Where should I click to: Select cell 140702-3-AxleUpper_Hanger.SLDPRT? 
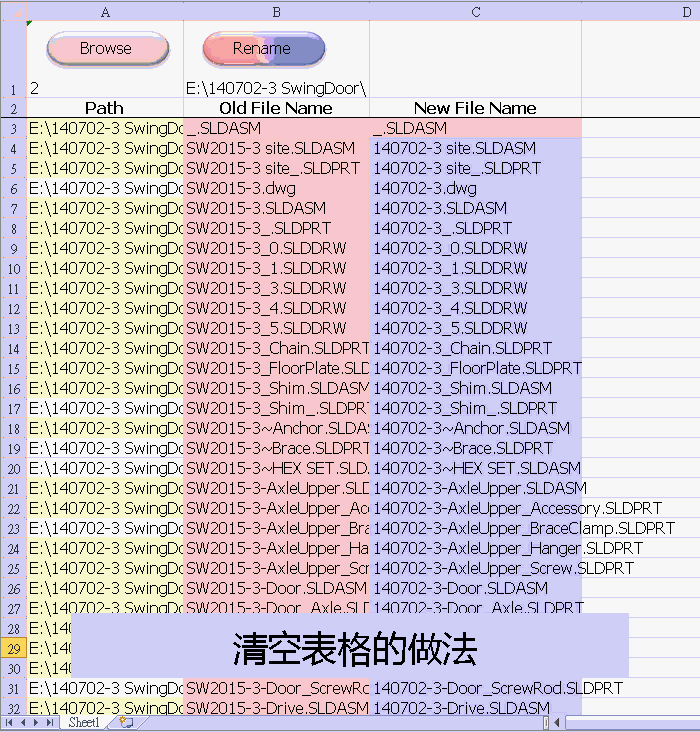475,549
